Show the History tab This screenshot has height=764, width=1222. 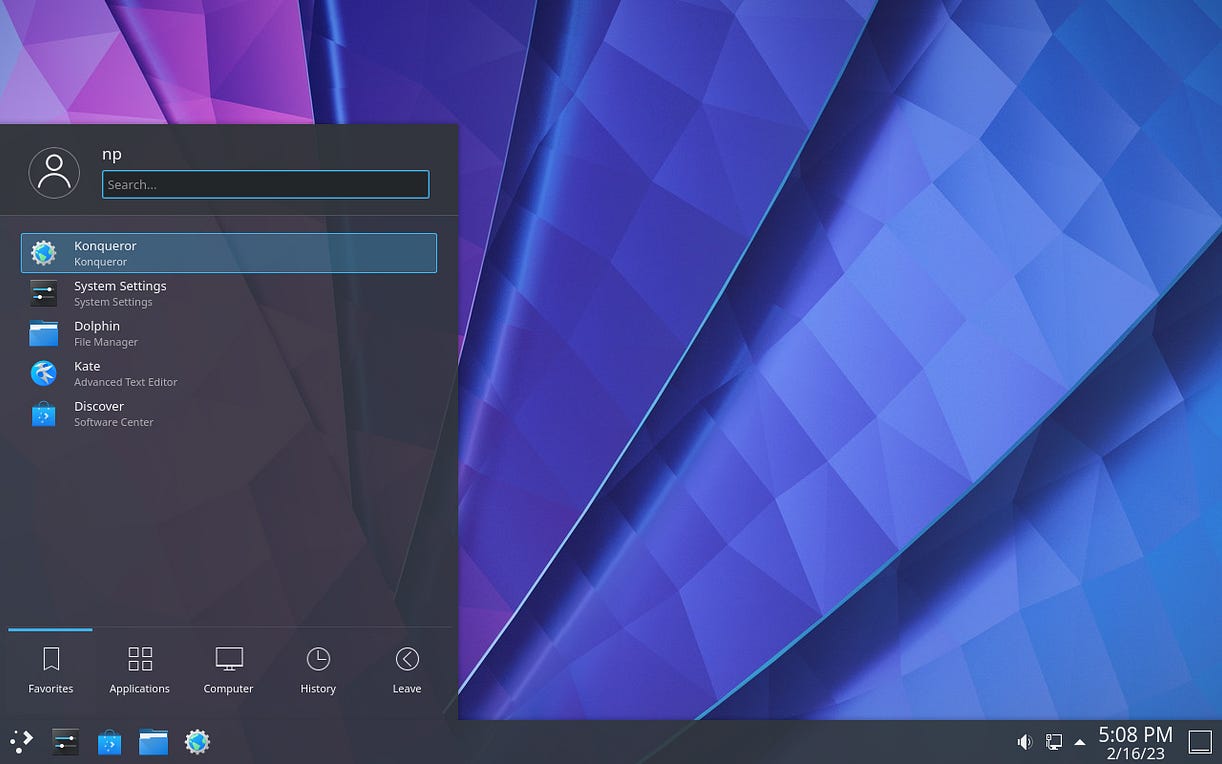click(x=318, y=670)
